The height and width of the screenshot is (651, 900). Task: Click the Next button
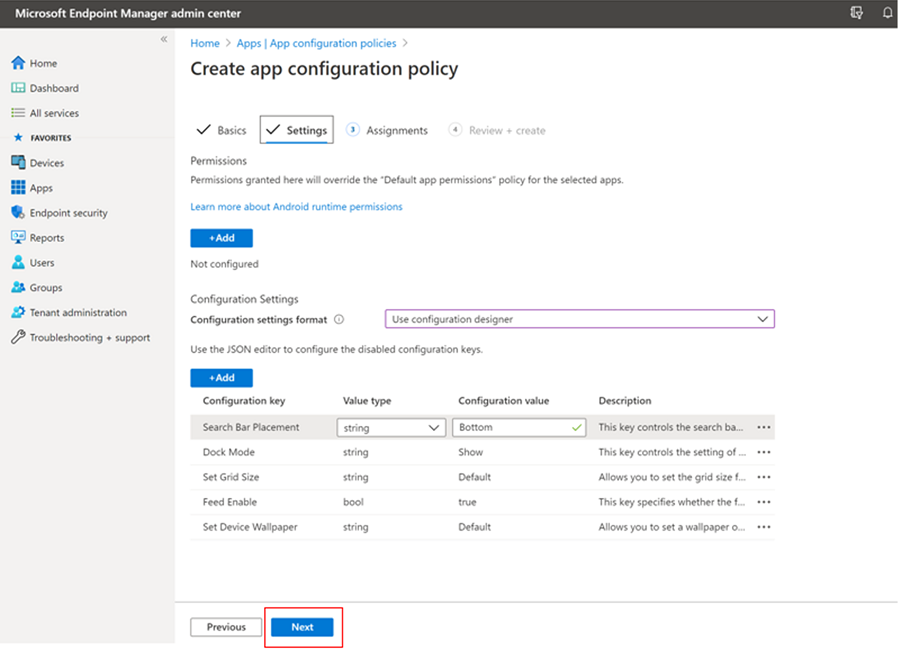pos(302,627)
